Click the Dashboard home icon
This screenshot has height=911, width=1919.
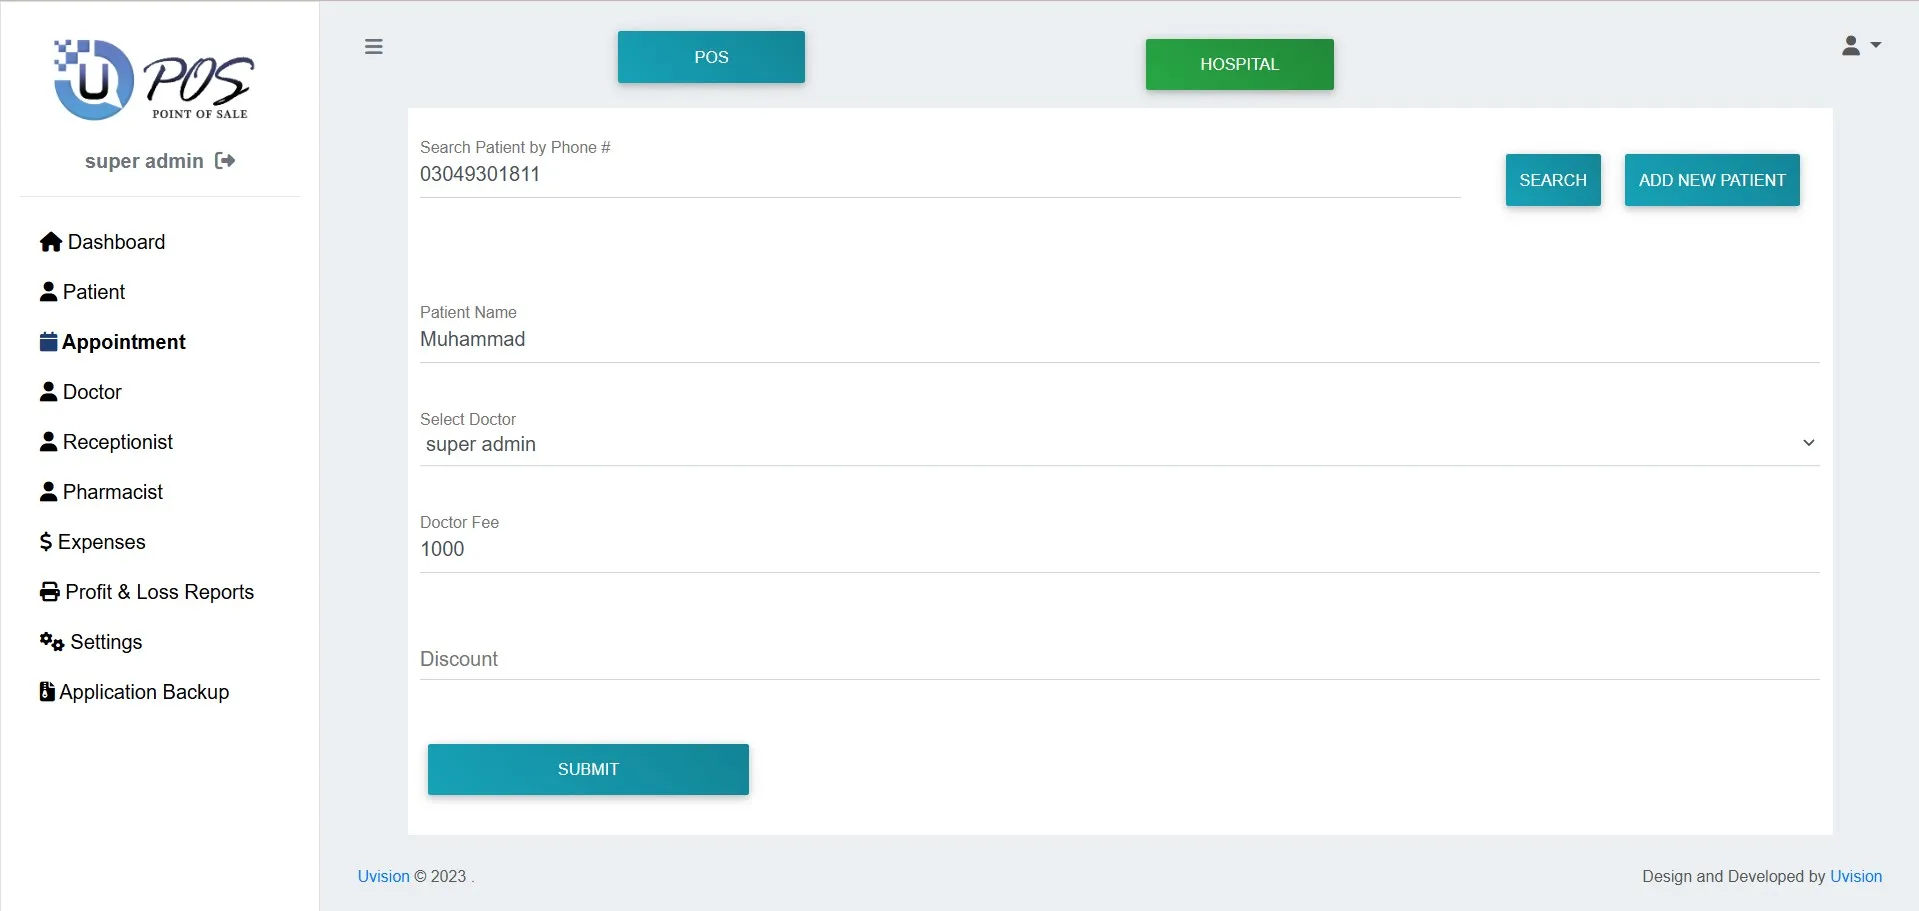[51, 242]
